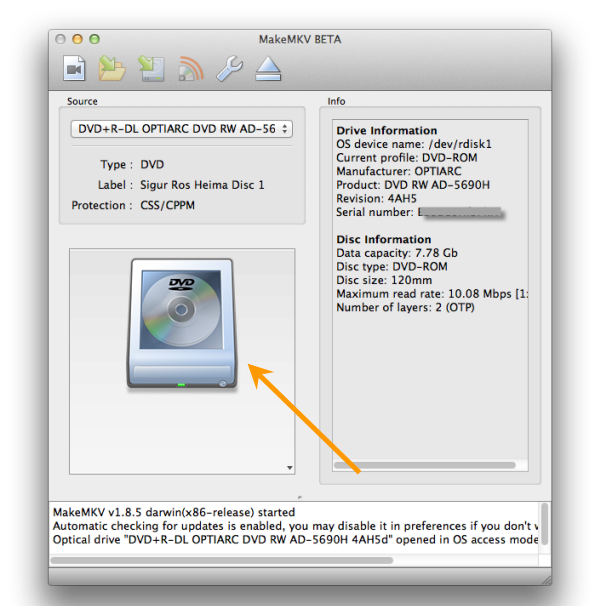Screen dimensions: 600x606
Task: Click 'Manufacturer: OPTIARC' line
Action: (x=399, y=171)
